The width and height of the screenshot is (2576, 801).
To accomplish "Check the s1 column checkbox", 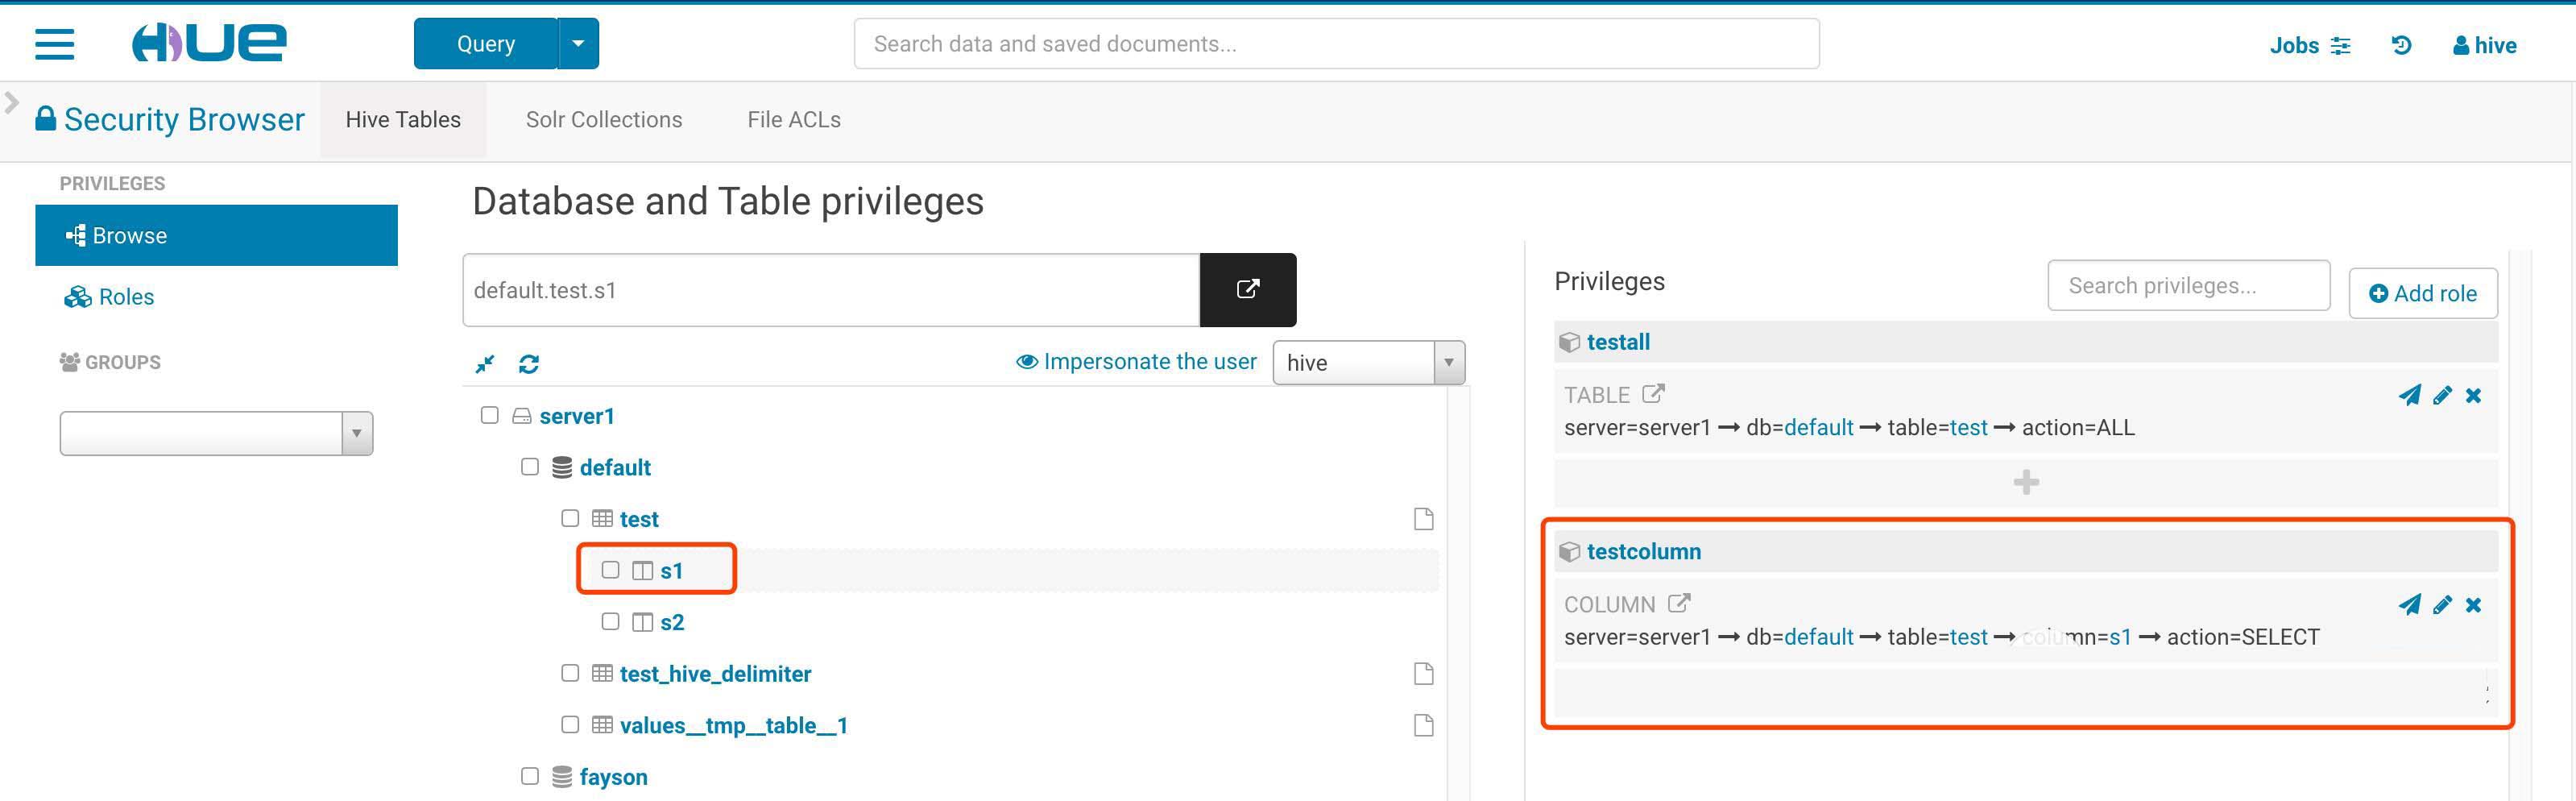I will click(610, 570).
